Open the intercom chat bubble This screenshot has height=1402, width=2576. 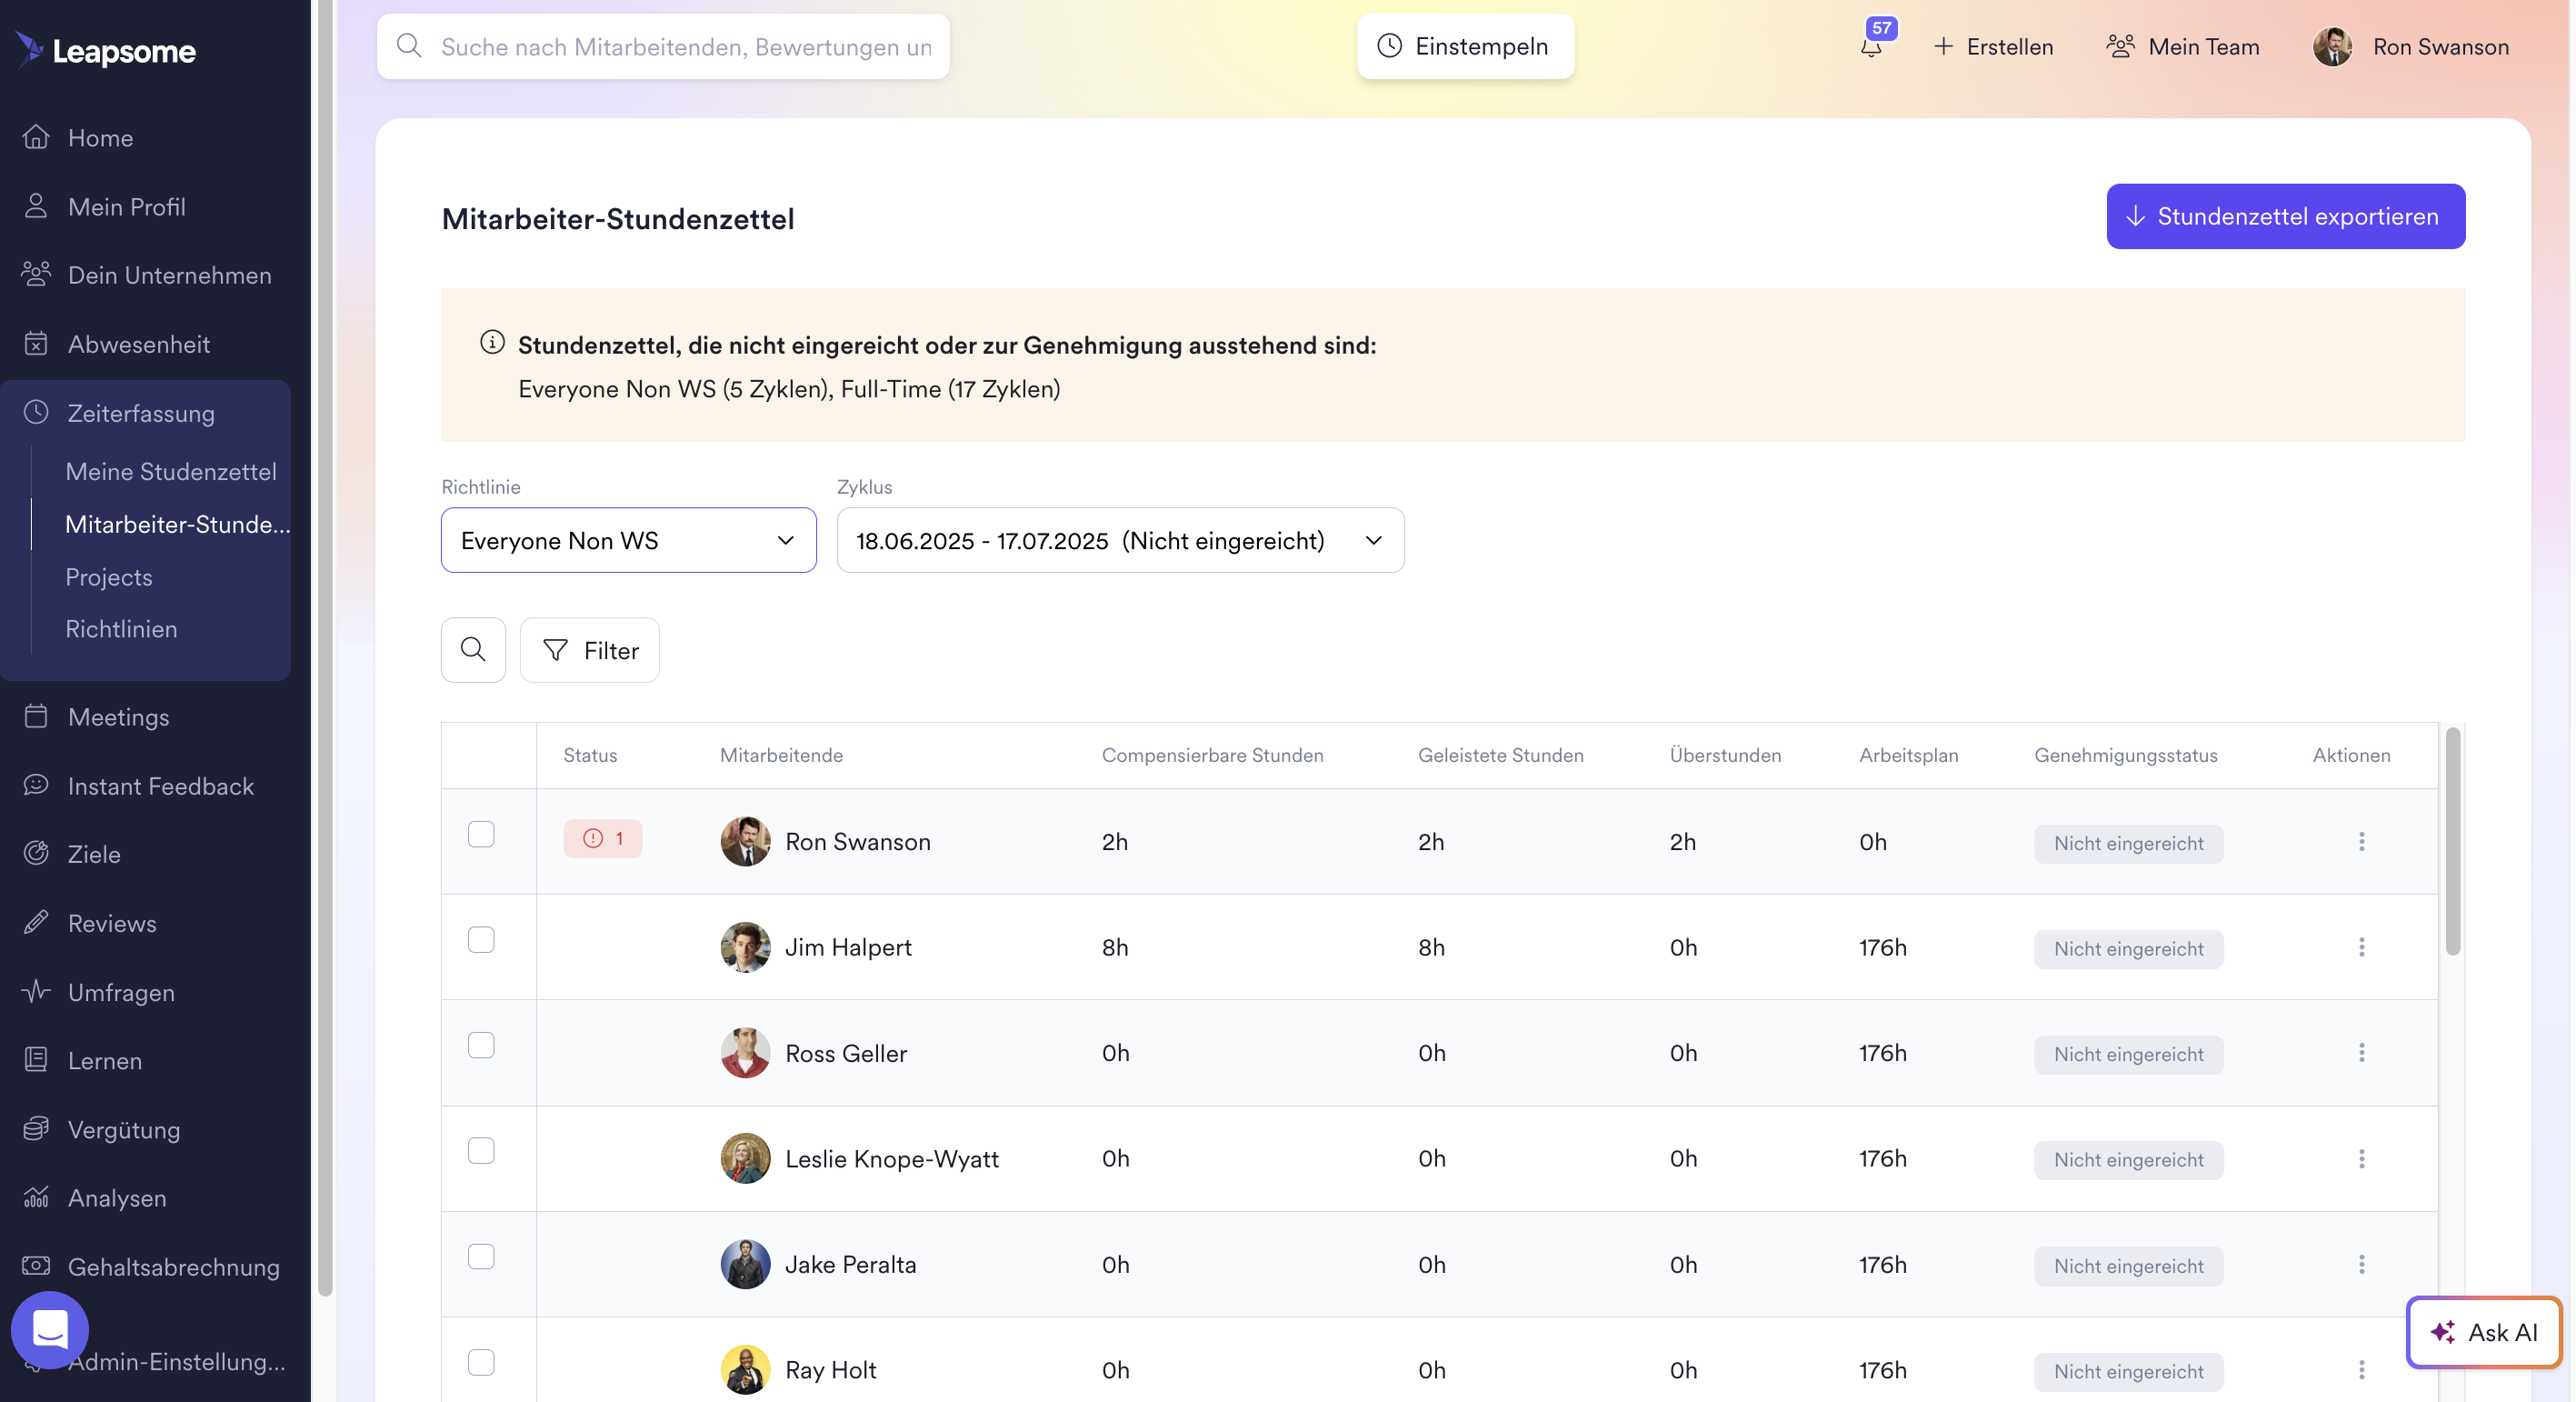50,1330
